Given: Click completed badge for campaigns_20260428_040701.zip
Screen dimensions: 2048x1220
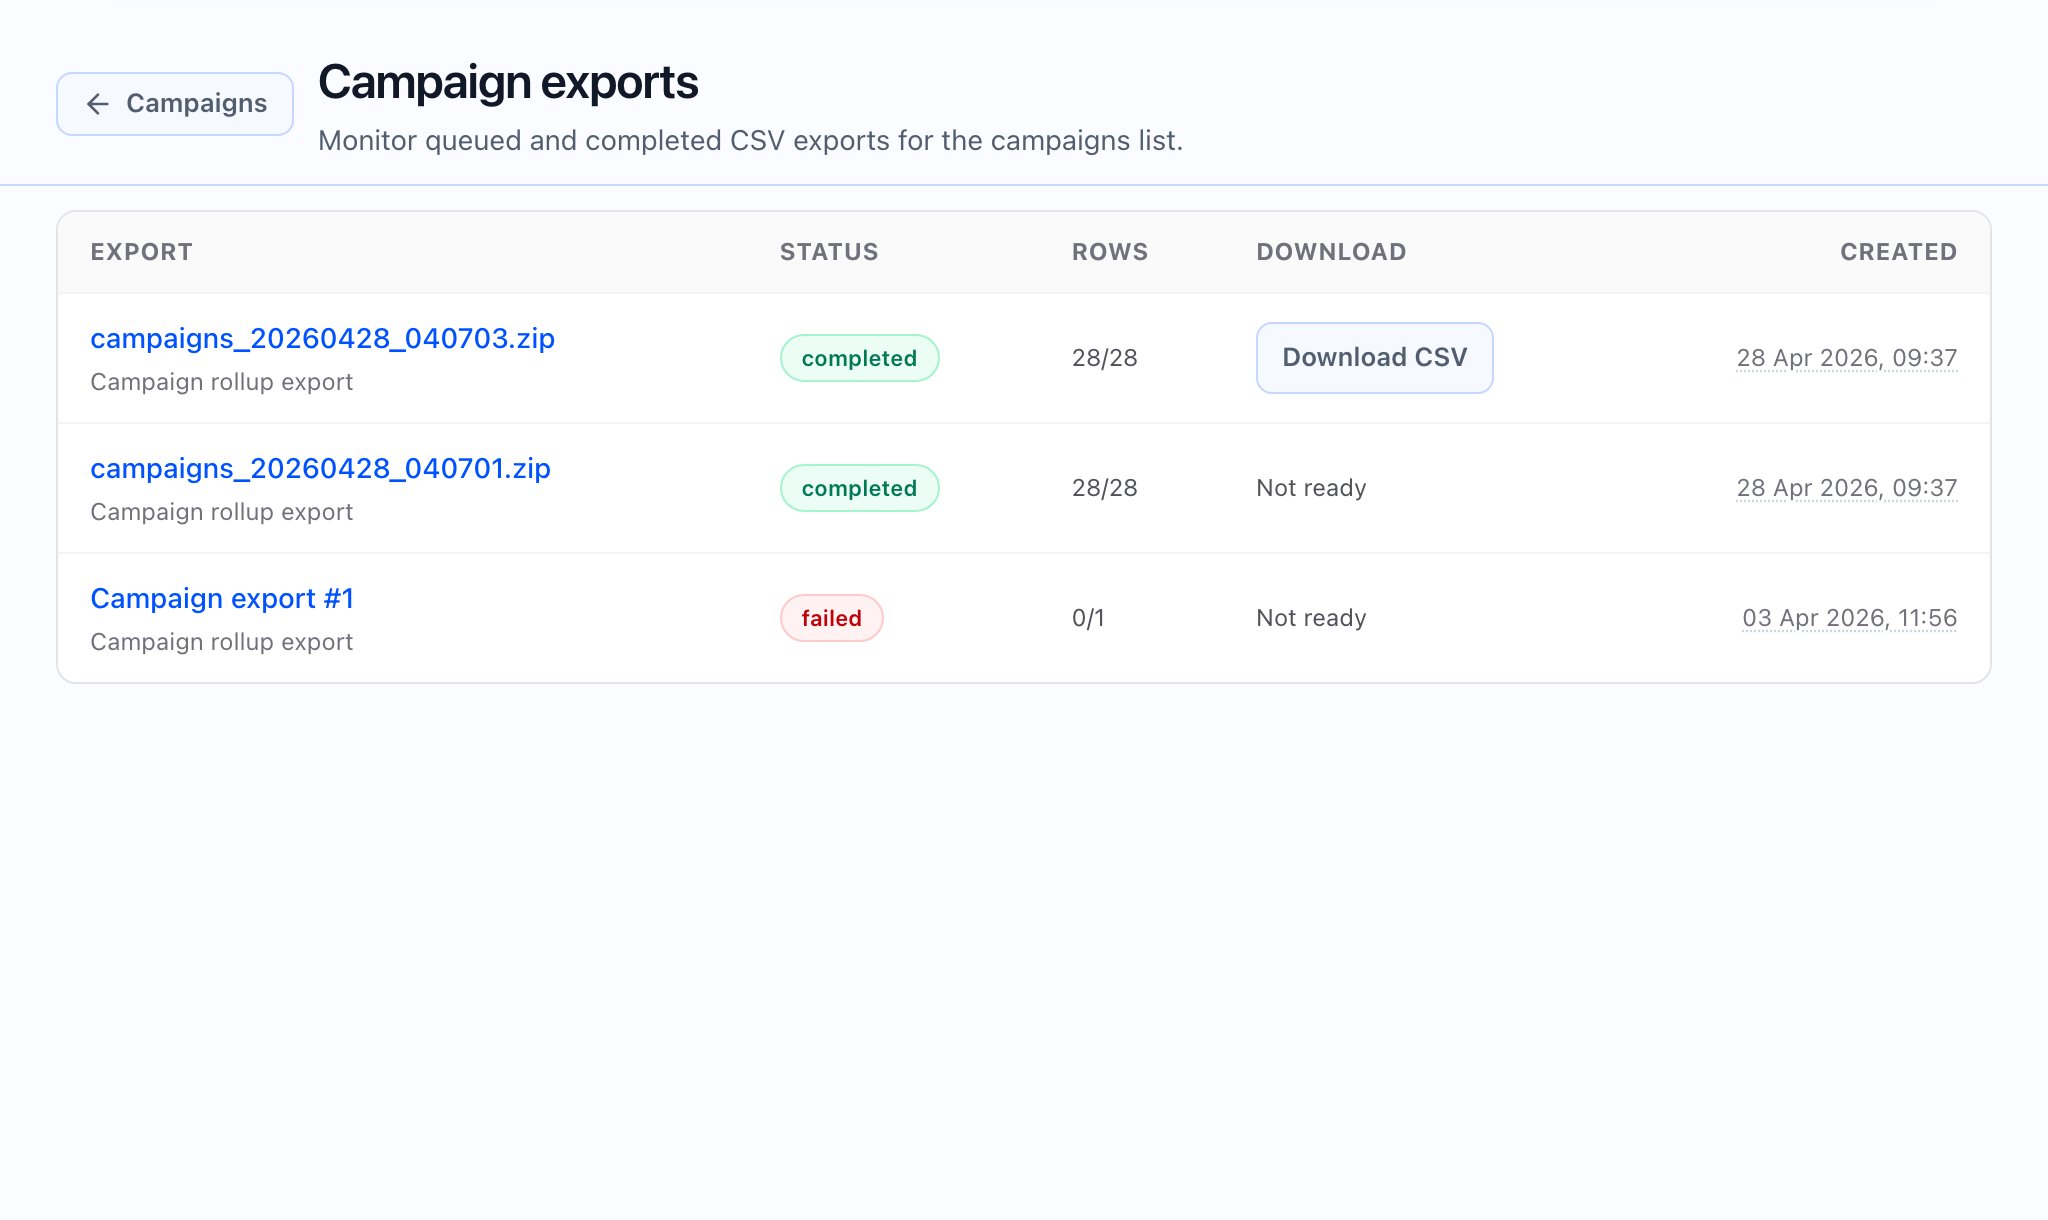Looking at the screenshot, I should pyautogui.click(x=859, y=488).
